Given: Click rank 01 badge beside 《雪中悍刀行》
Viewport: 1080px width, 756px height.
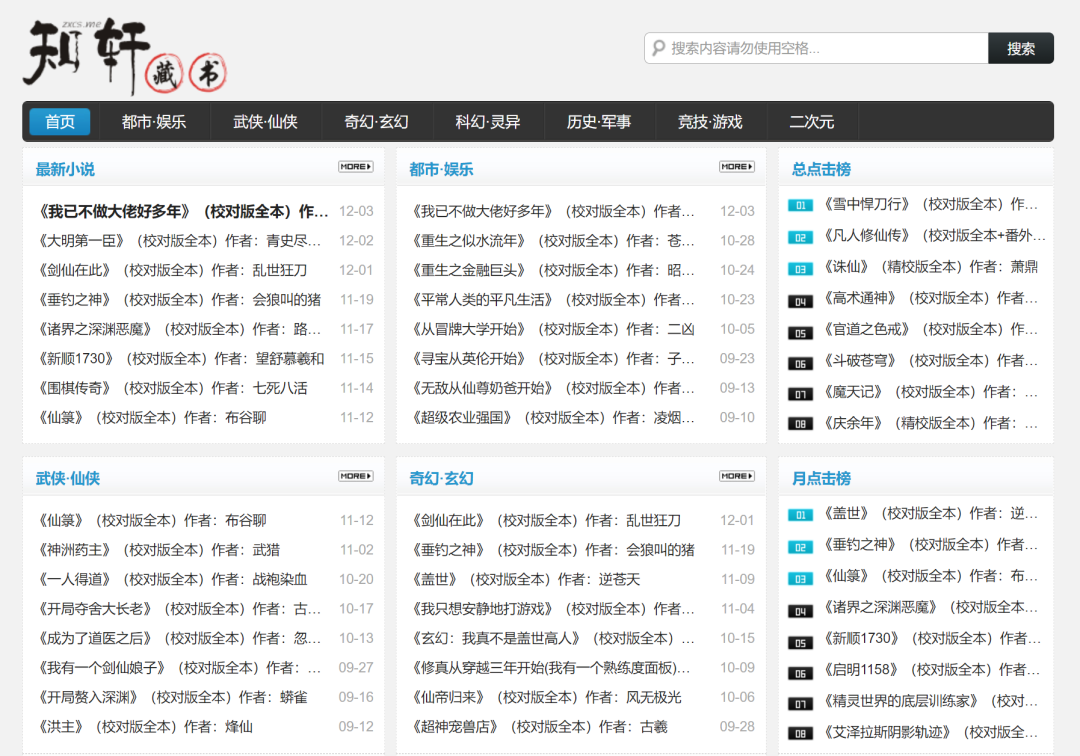Looking at the screenshot, I should [800, 205].
